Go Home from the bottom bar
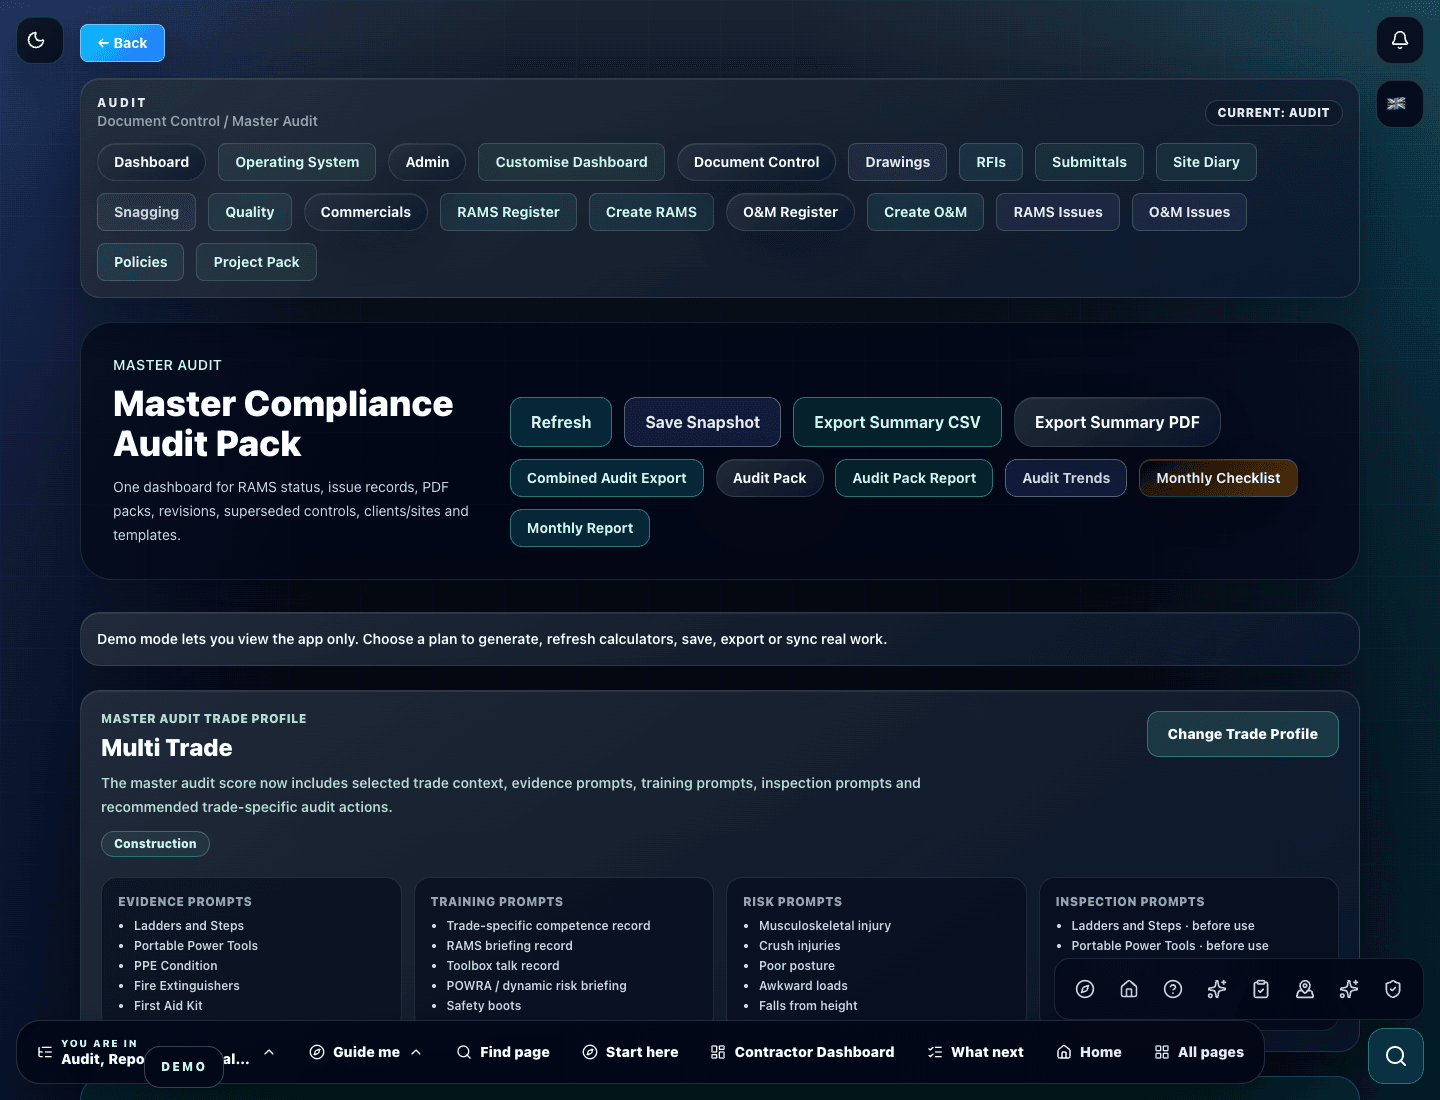This screenshot has width=1440, height=1100. (x=1089, y=1052)
